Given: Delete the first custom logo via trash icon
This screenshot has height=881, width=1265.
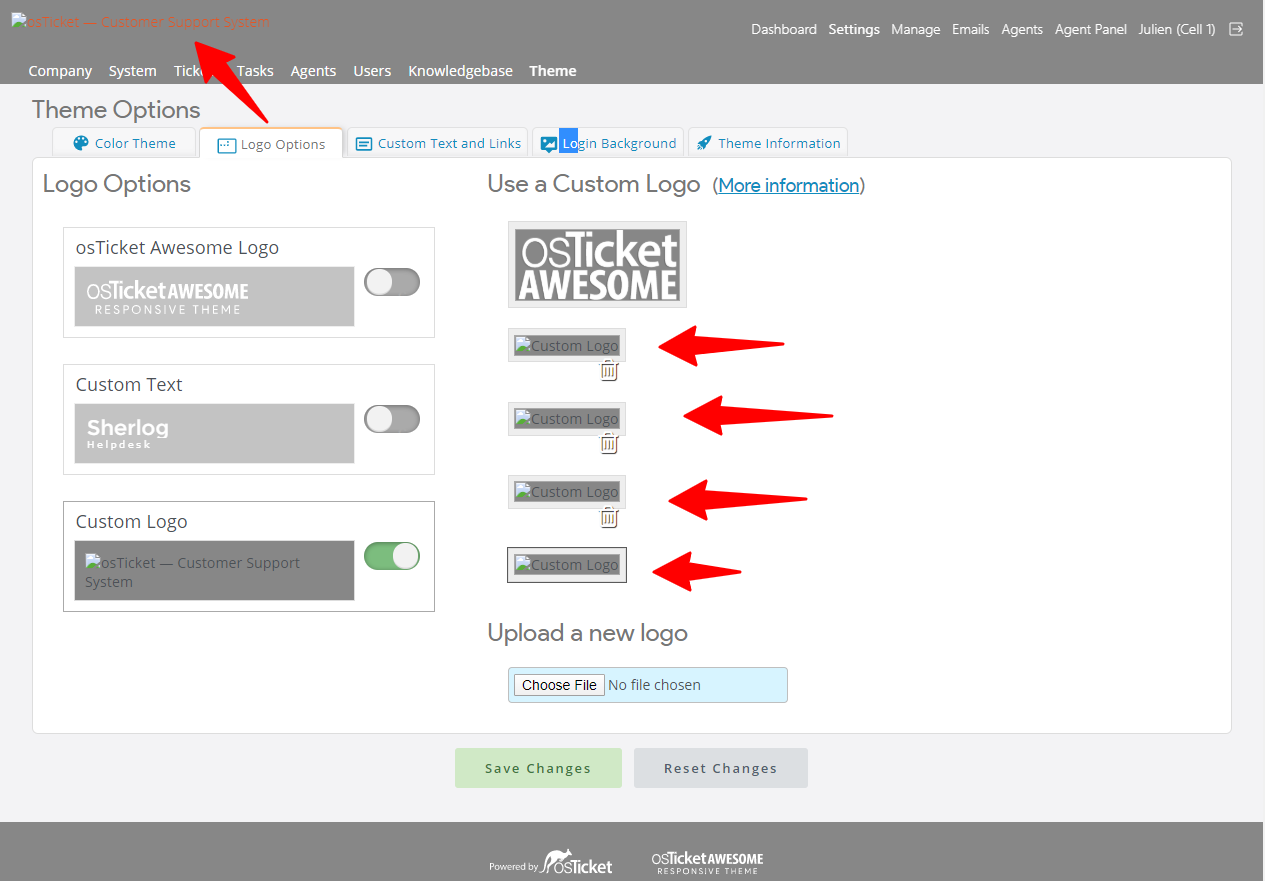Looking at the screenshot, I should (609, 371).
